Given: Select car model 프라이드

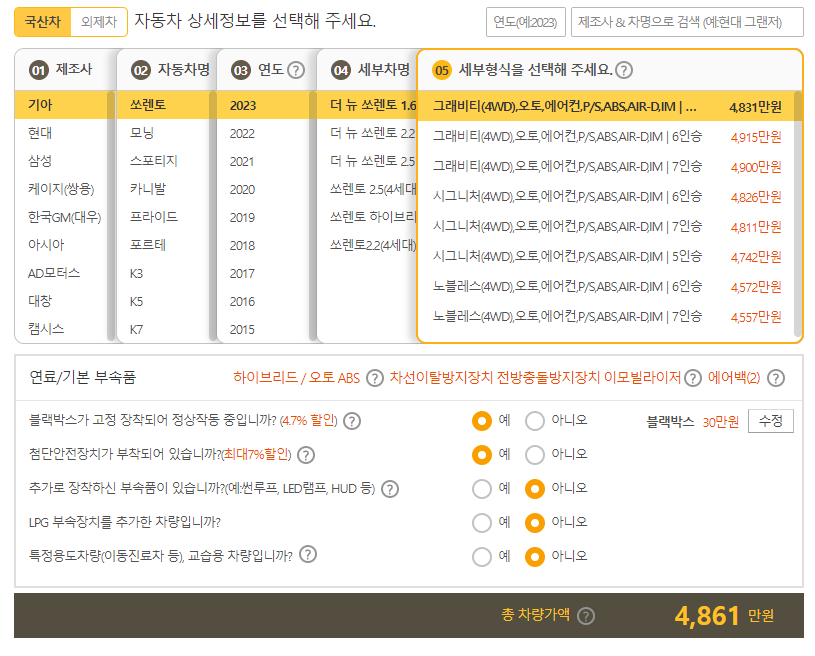Looking at the screenshot, I should coord(163,217).
